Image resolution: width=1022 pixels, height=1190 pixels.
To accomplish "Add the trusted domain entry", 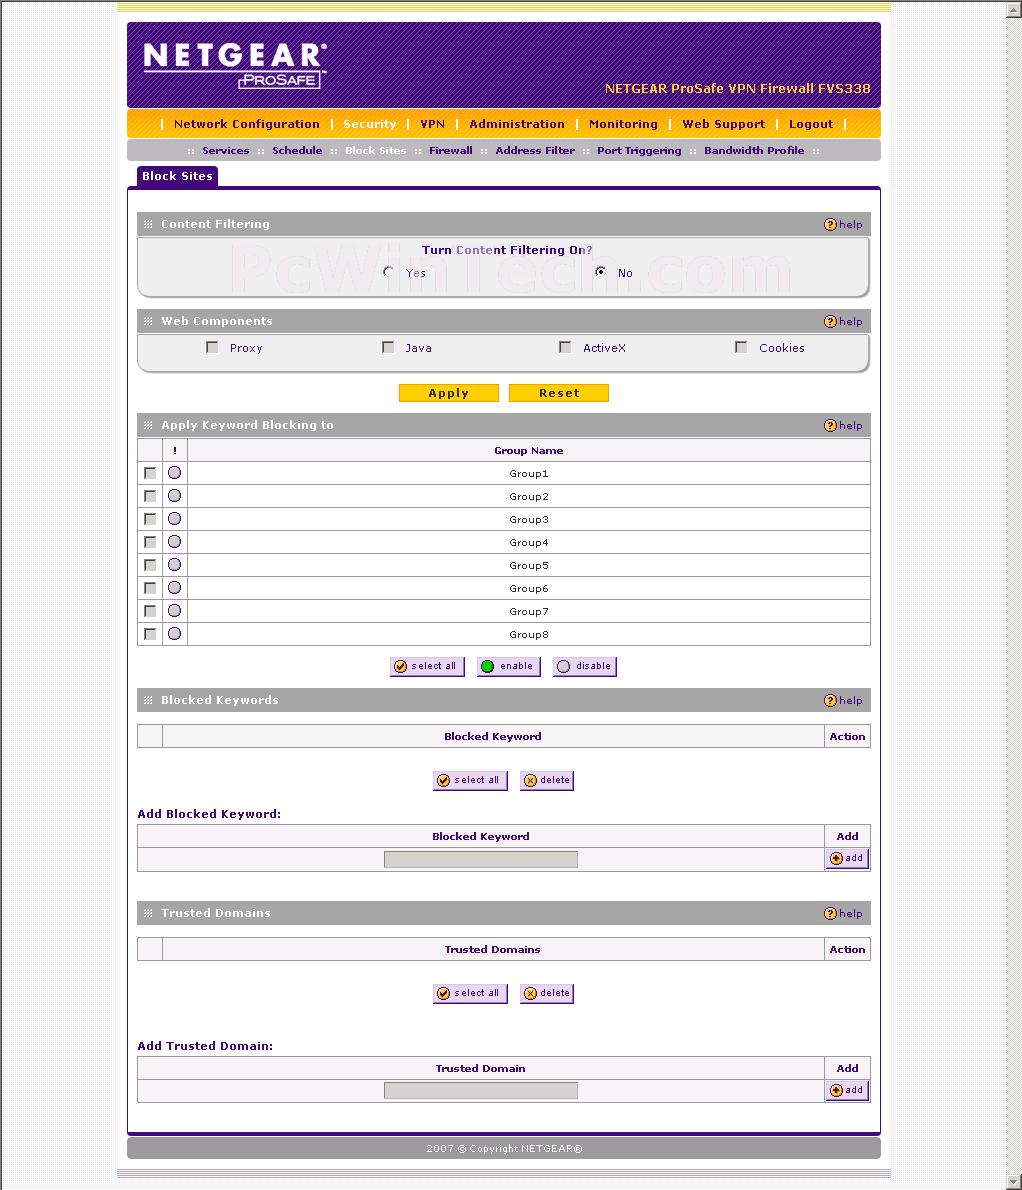I will (847, 1091).
